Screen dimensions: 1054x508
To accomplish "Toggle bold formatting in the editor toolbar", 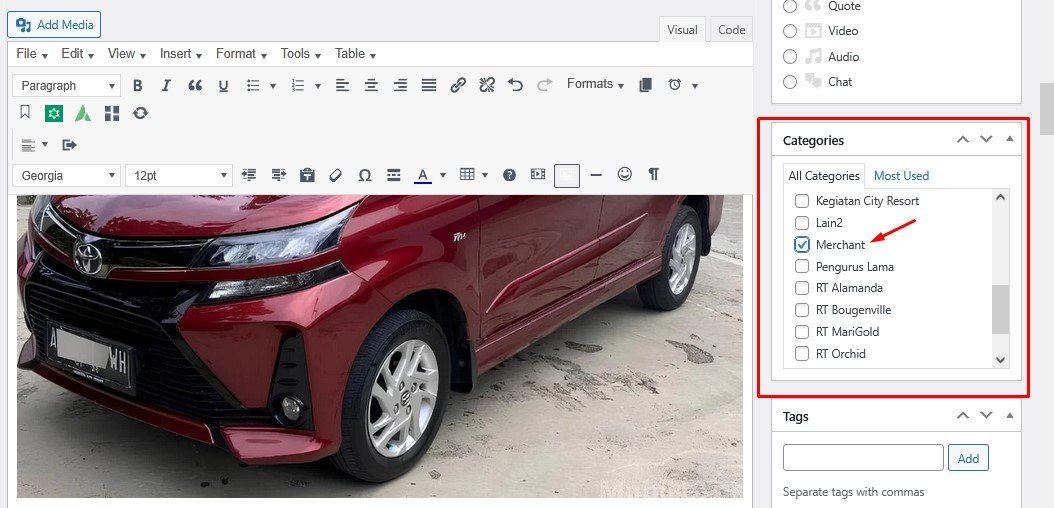I will click(x=138, y=86).
